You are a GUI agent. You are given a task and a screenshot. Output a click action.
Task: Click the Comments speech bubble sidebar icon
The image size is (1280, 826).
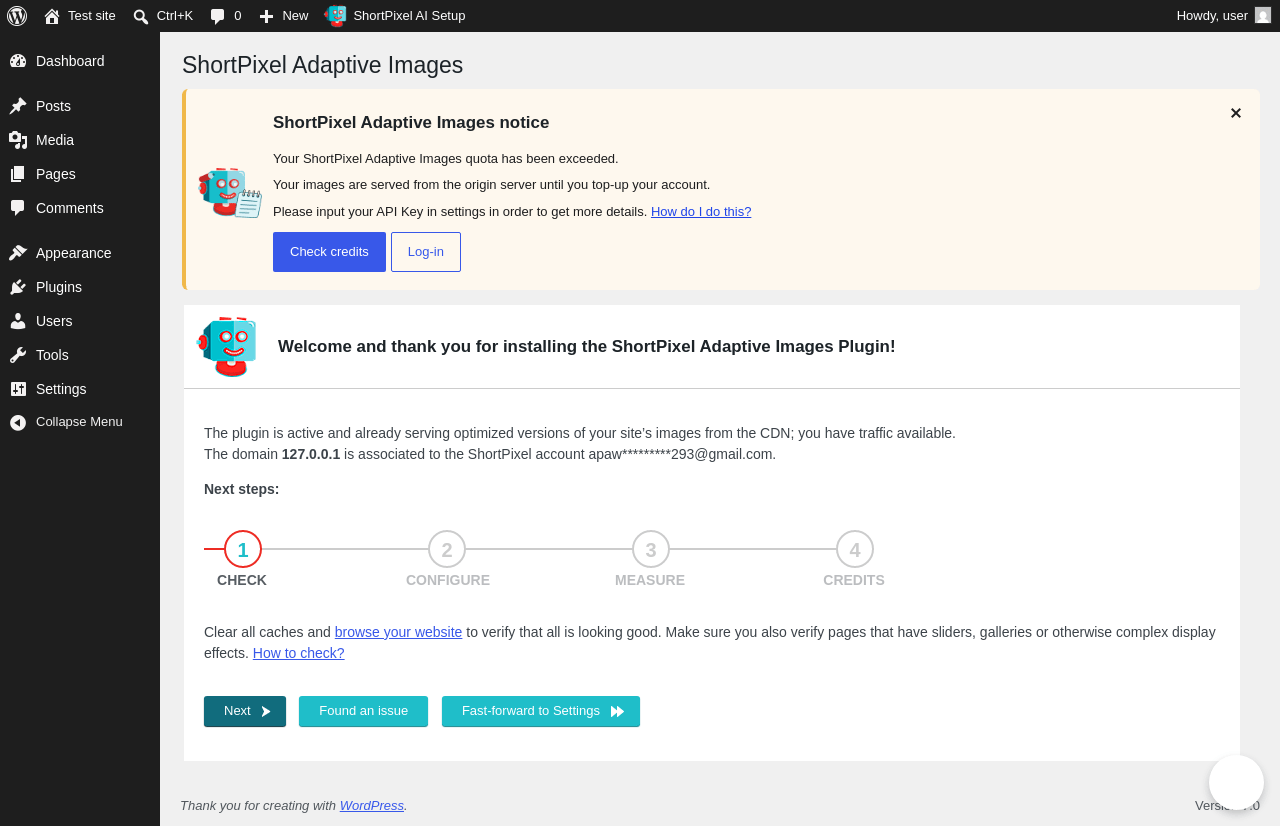click(18, 208)
